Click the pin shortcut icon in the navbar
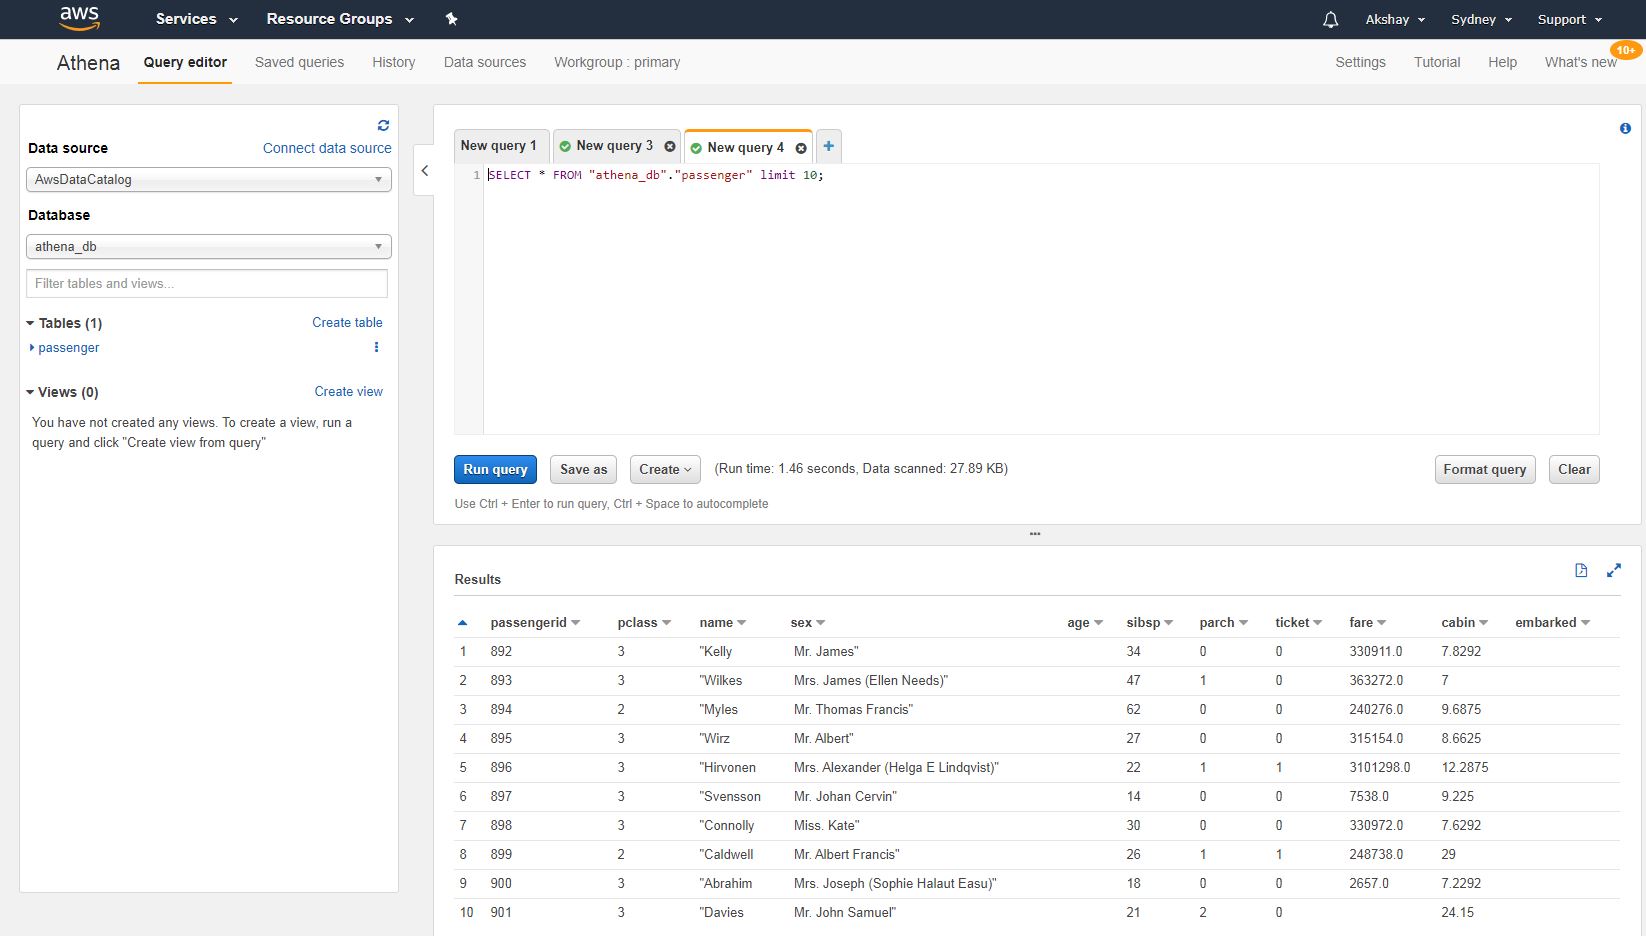The width and height of the screenshot is (1646, 936). 451,19
